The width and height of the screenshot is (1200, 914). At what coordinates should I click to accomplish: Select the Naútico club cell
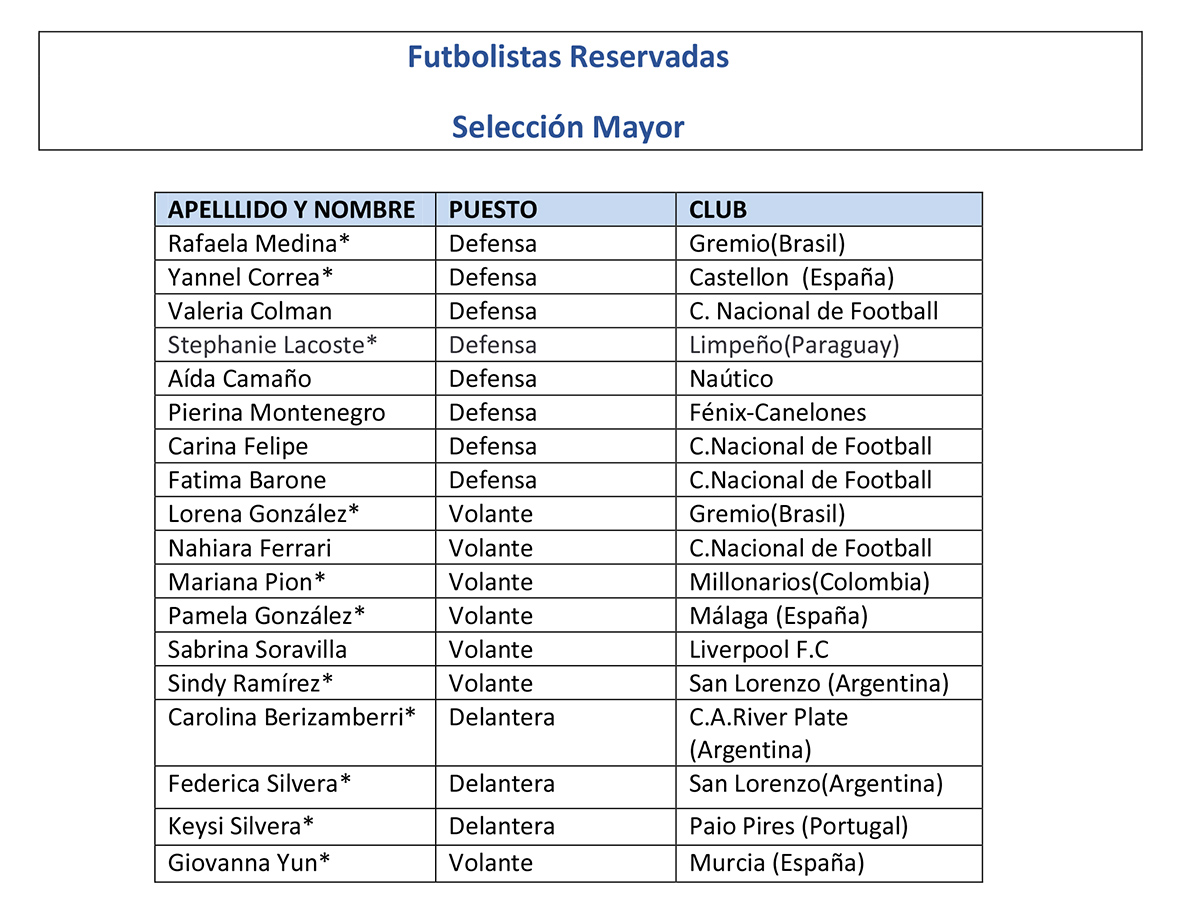(x=829, y=379)
